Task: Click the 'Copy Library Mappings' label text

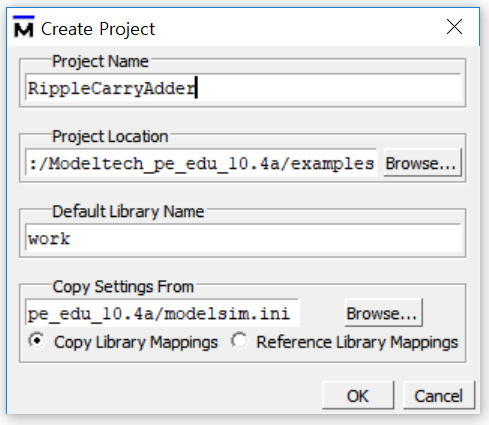Action: point(136,342)
